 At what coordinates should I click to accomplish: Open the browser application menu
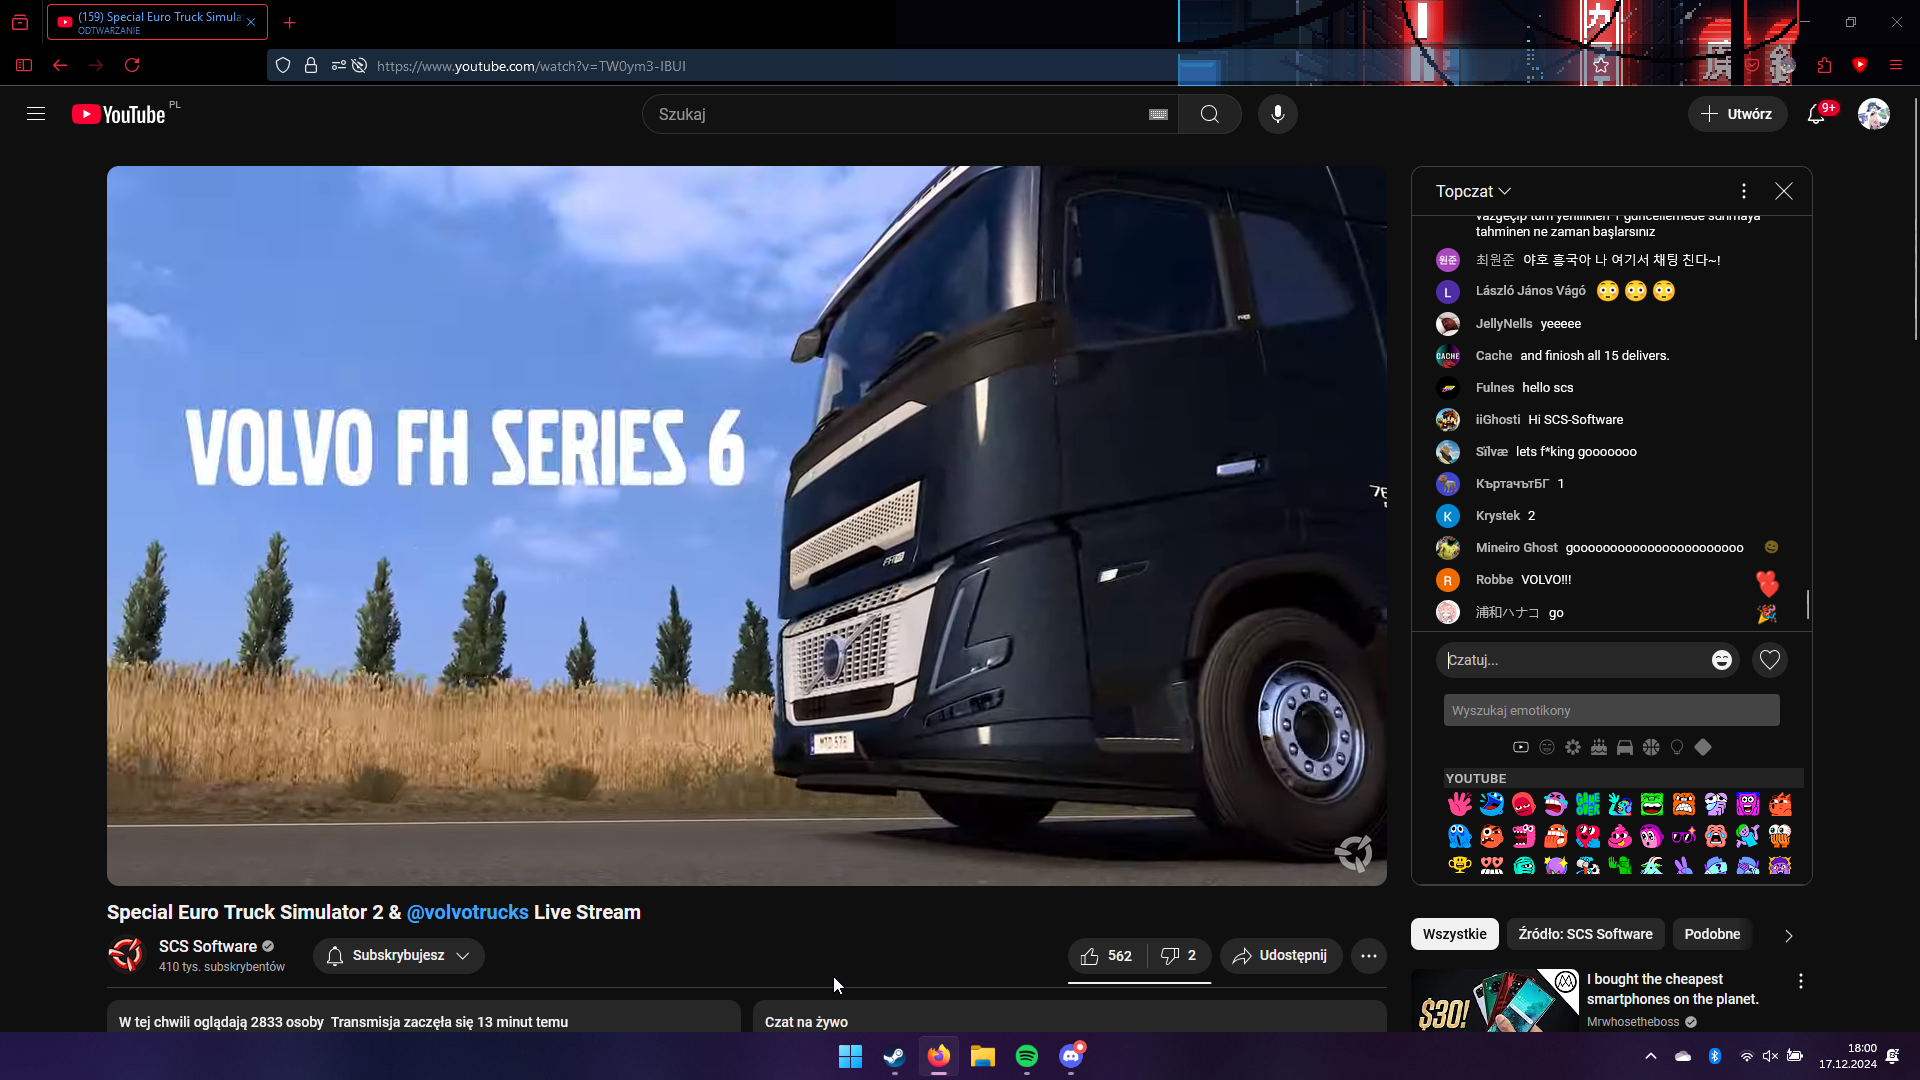[1896, 65]
